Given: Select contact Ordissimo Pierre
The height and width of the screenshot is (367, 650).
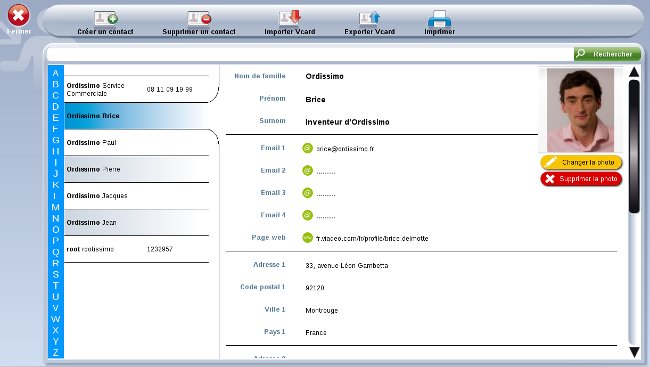Looking at the screenshot, I should coord(137,169).
